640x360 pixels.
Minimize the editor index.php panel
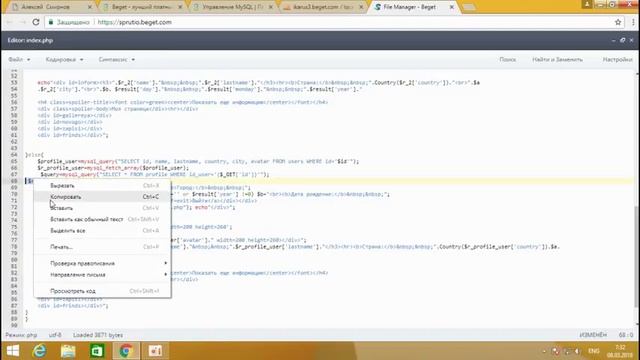613,40
